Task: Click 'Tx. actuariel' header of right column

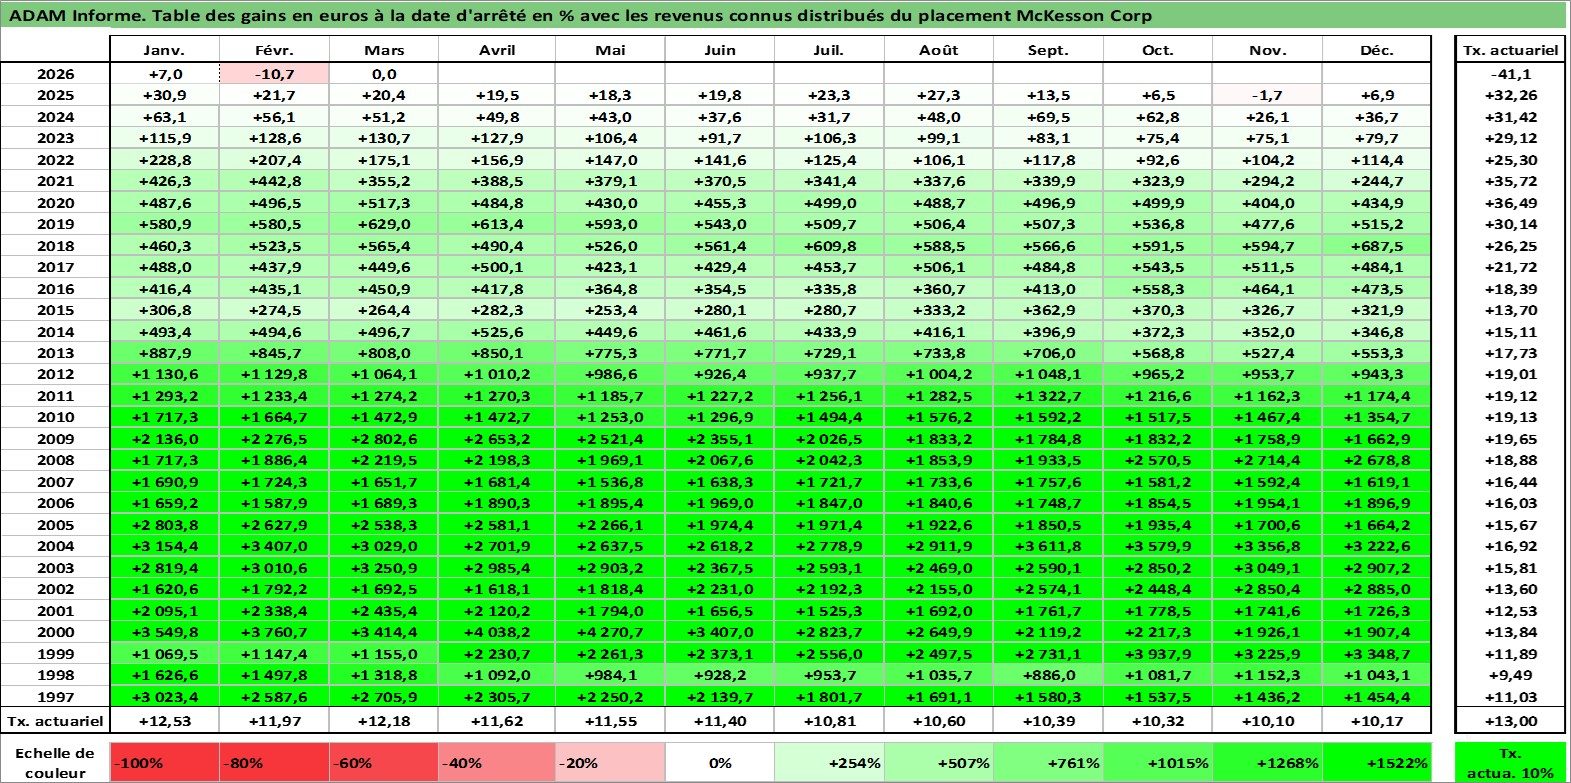Action: tap(1510, 50)
